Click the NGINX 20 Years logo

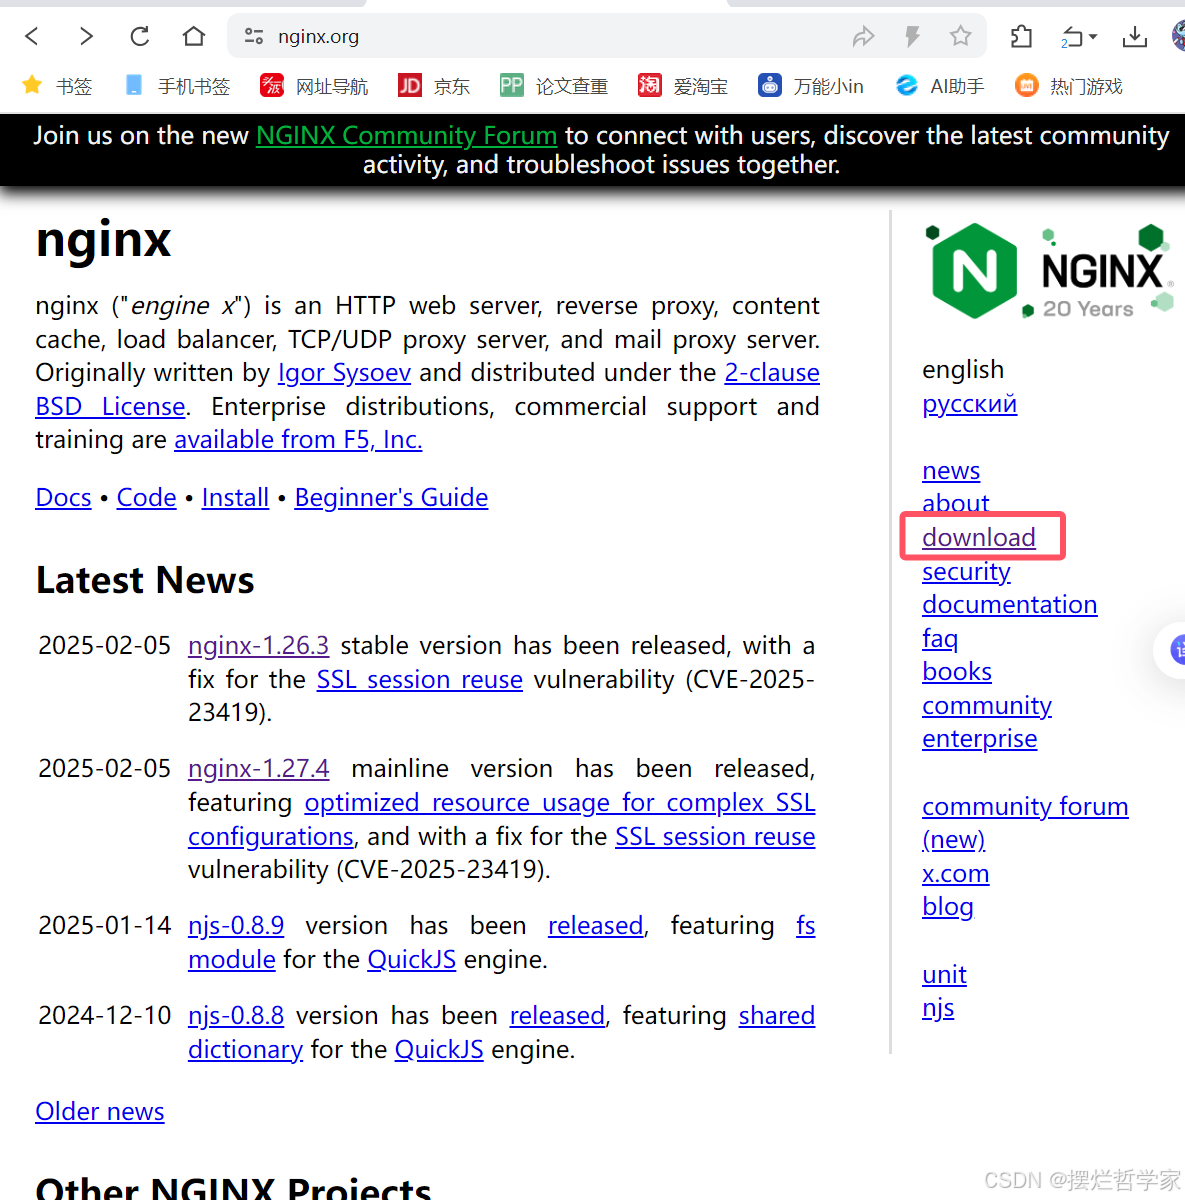pos(1049,272)
